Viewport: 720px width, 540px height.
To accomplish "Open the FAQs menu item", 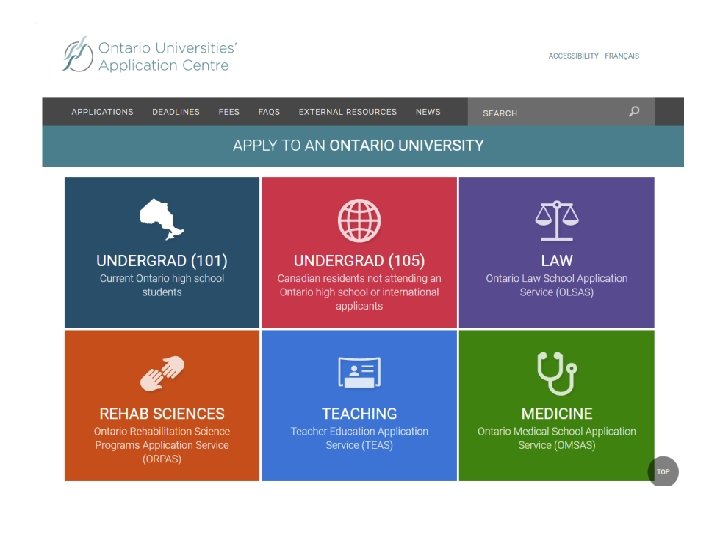I will pyautogui.click(x=269, y=112).
